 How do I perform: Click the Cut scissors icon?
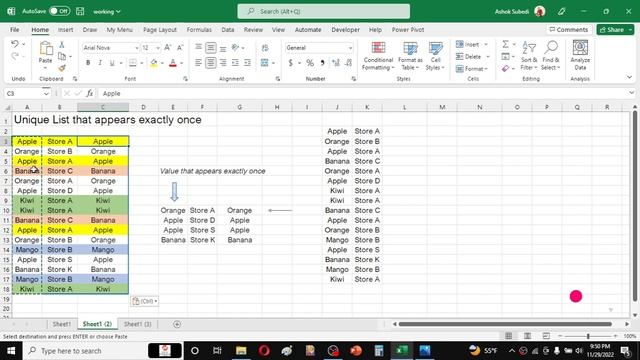[x=62, y=44]
